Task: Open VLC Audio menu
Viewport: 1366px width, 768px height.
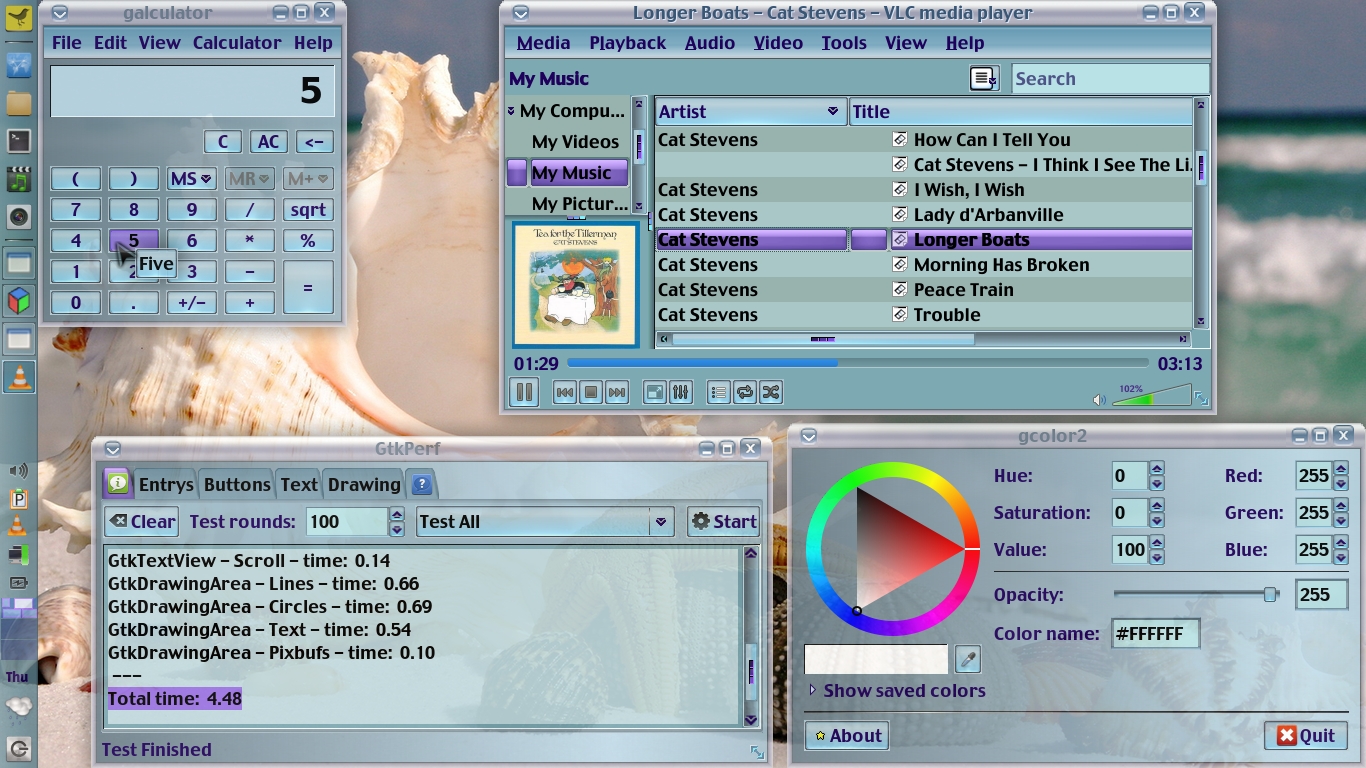Action: 710,43
